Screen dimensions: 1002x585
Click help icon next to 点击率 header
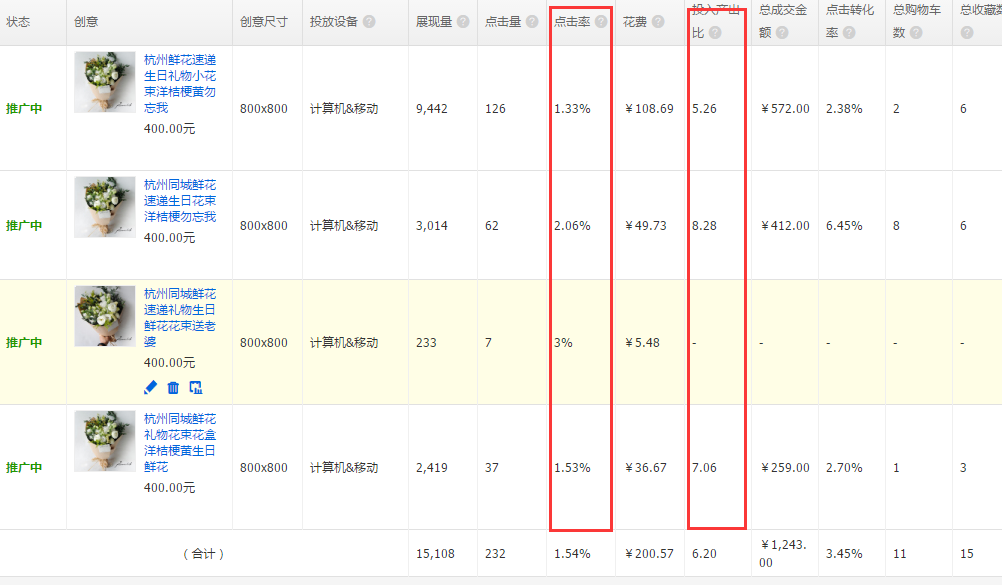tap(601, 22)
